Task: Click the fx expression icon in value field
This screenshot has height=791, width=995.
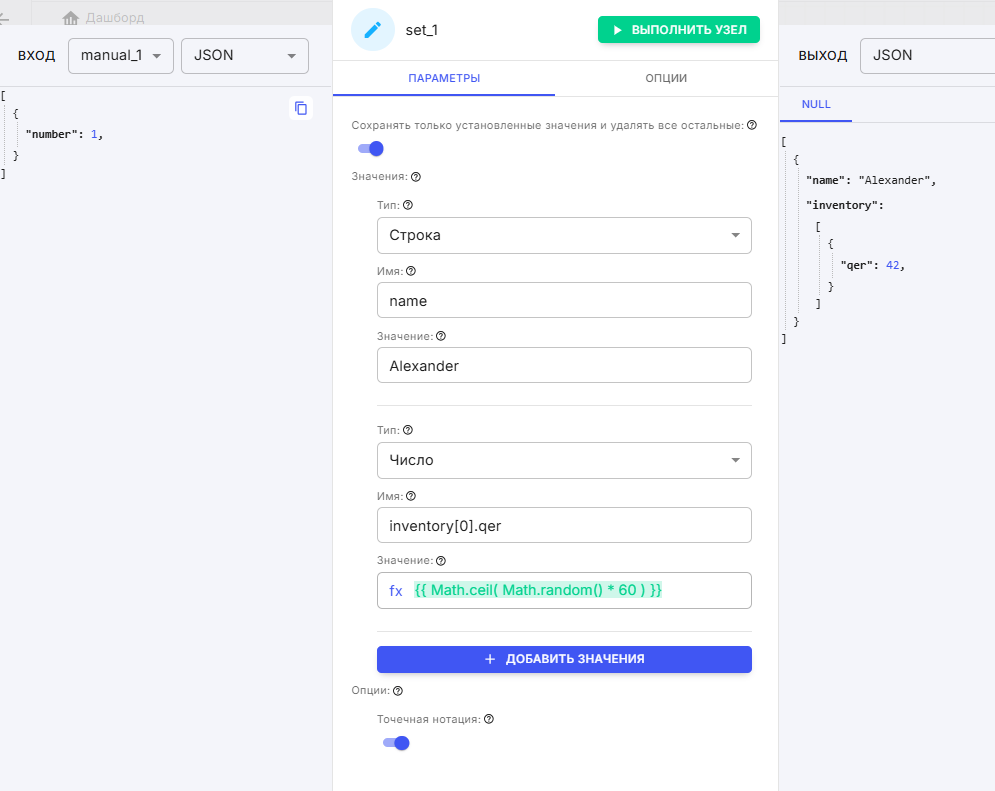Action: coord(396,591)
